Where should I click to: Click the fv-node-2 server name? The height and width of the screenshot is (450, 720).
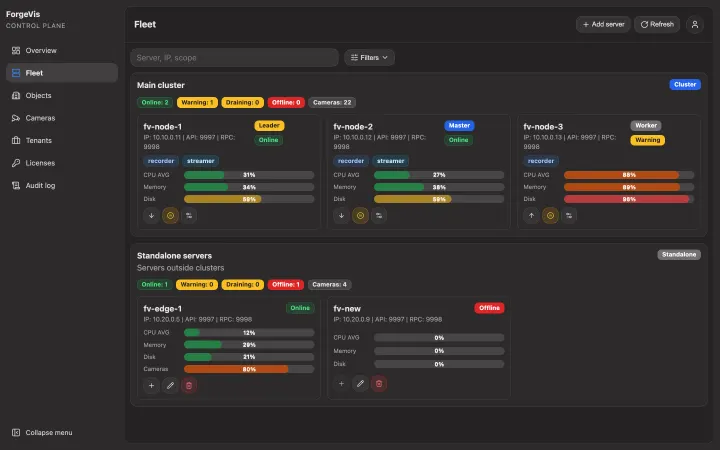(x=353, y=127)
